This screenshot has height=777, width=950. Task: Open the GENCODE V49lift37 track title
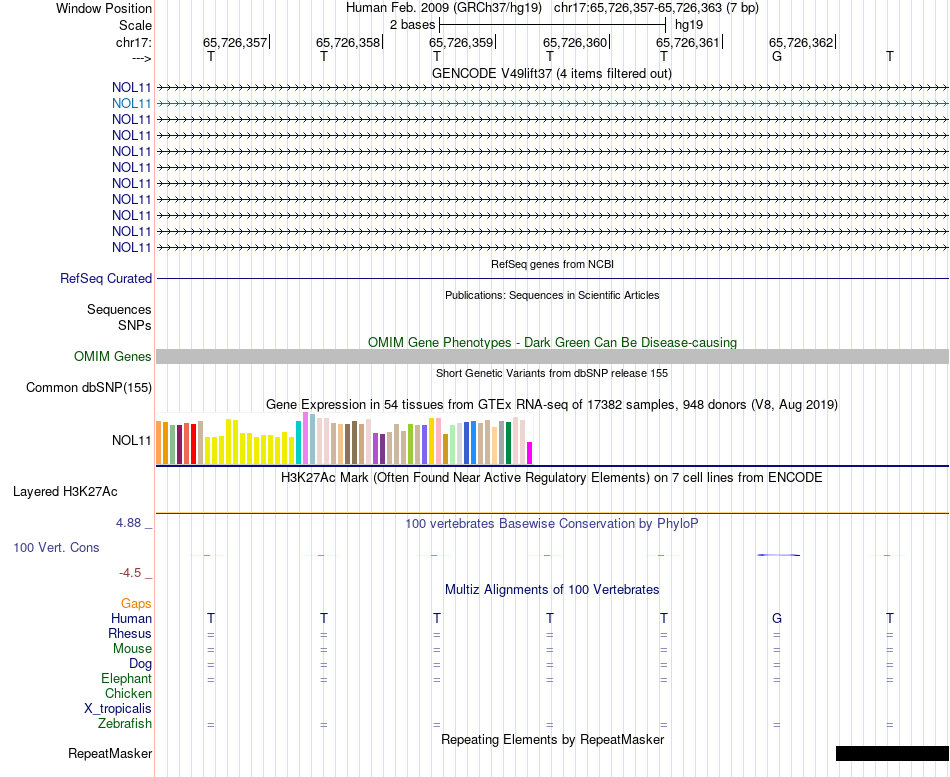click(x=551, y=73)
